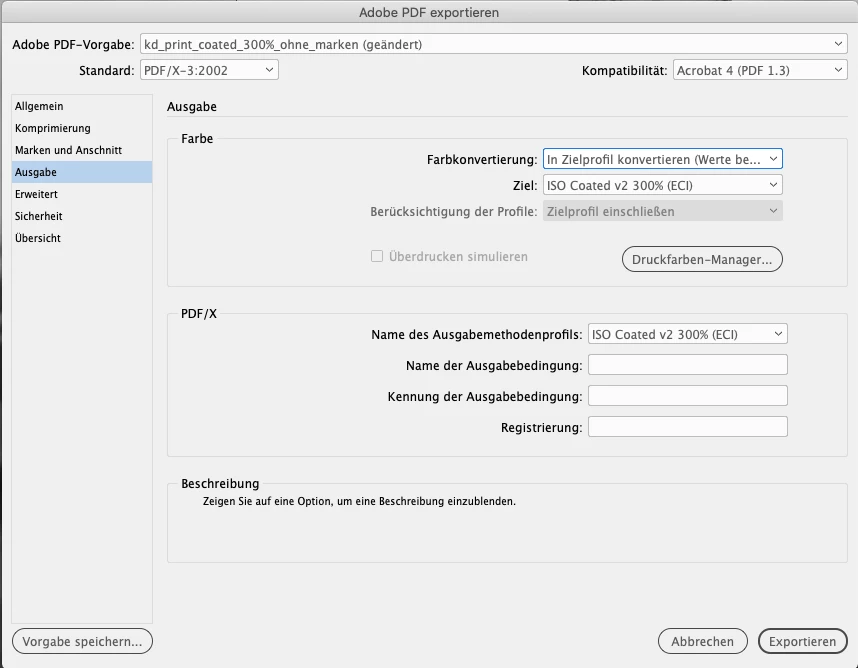This screenshot has height=668, width=858.
Task: Focus the Kennung der Ausgabebedingung field
Action: click(687, 396)
